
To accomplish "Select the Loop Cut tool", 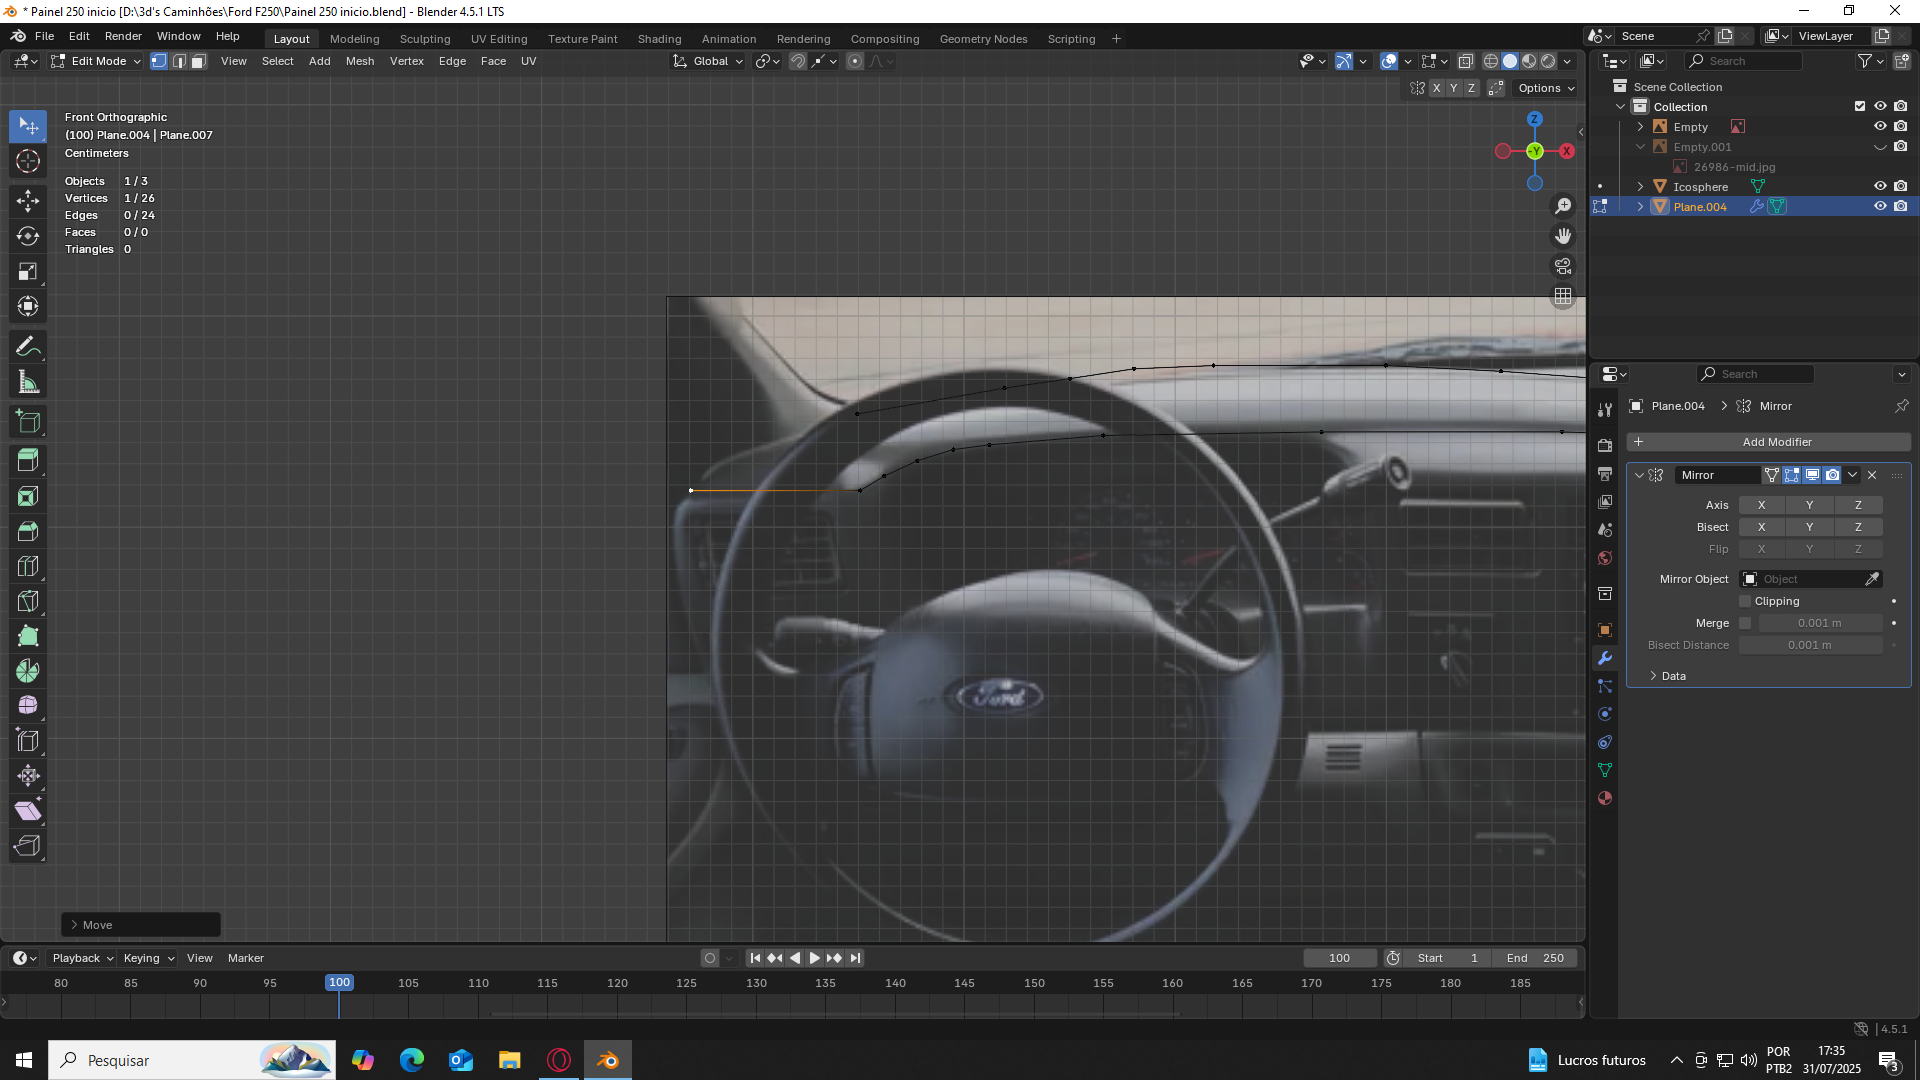I will click(x=28, y=566).
